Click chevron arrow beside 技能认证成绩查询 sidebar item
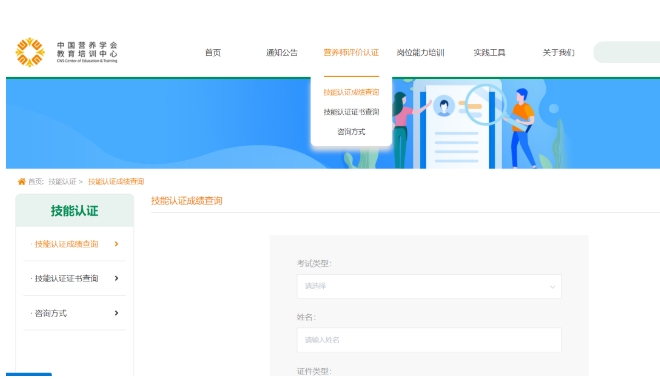Viewport: 660px width, 379px height. click(117, 244)
